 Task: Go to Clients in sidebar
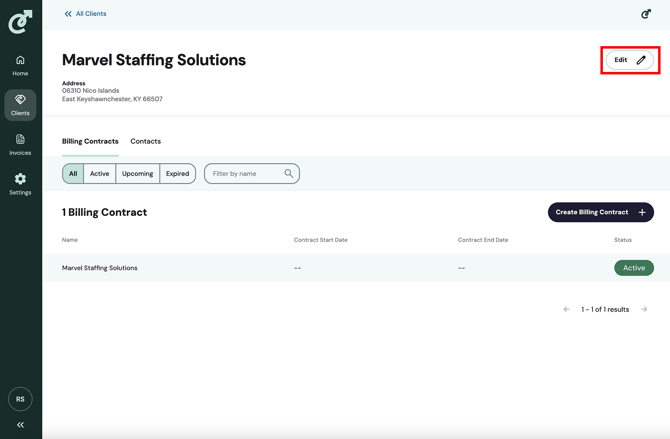click(x=20, y=105)
